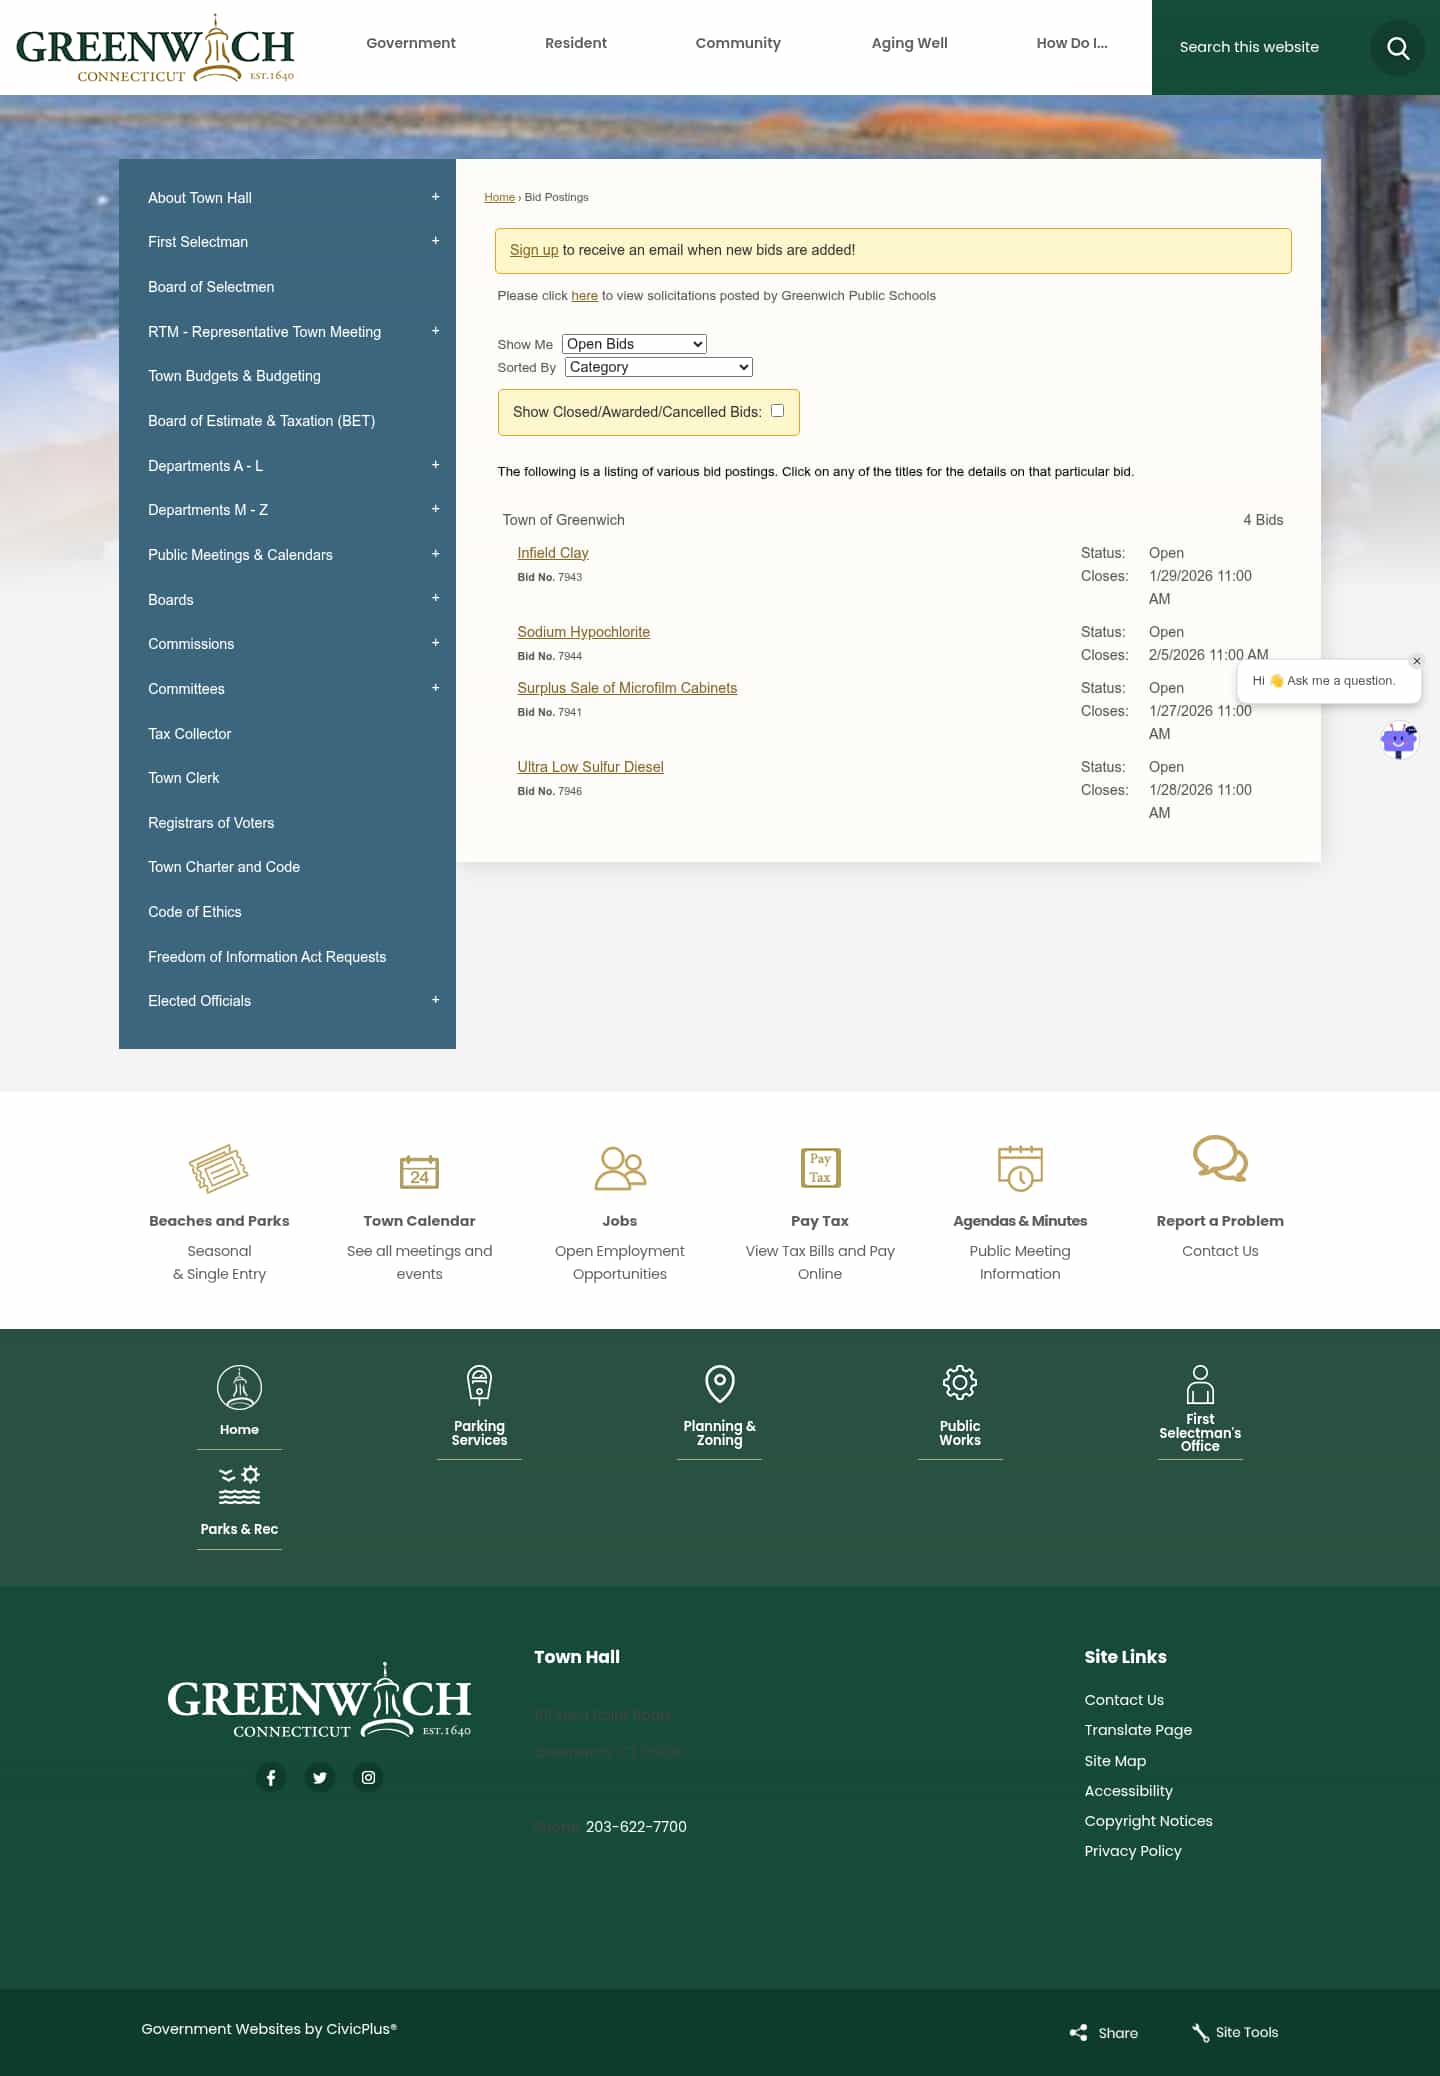This screenshot has width=1440, height=2076.
Task: Visit the Instagram page icon
Action: pos(368,1777)
